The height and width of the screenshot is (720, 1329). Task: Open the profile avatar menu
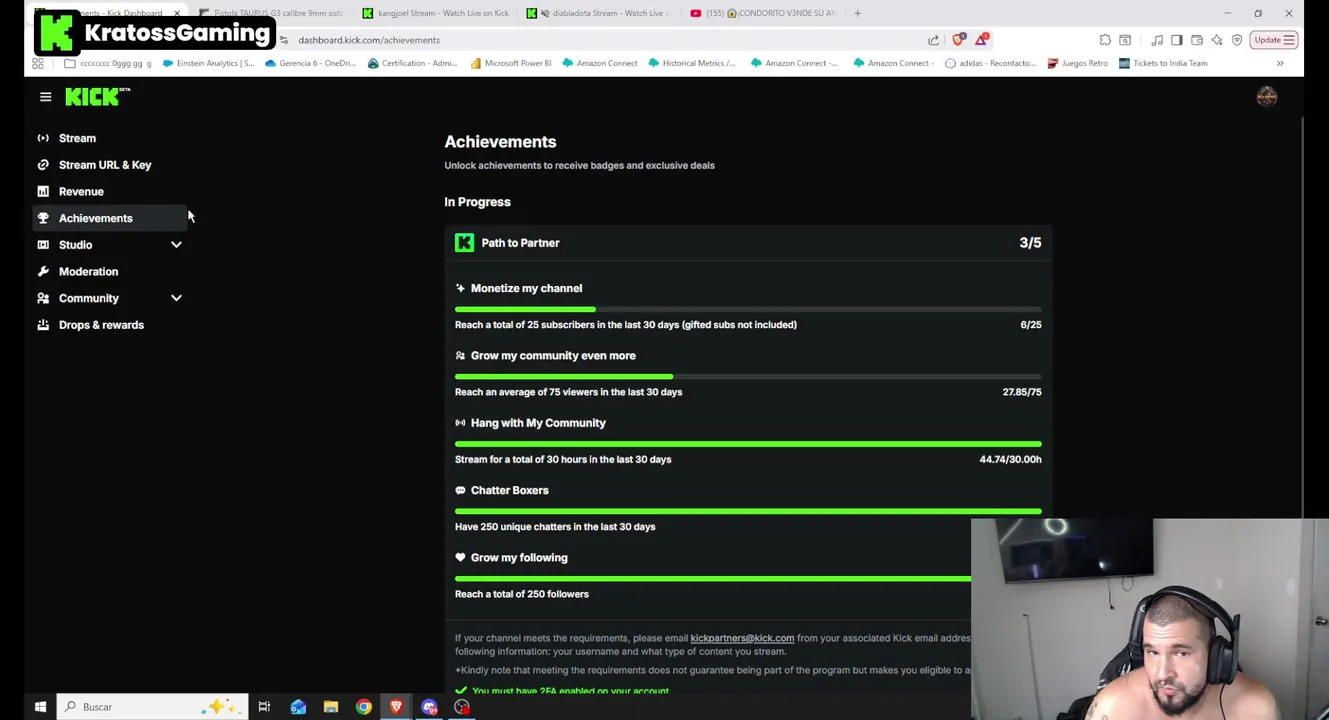pyautogui.click(x=1266, y=96)
